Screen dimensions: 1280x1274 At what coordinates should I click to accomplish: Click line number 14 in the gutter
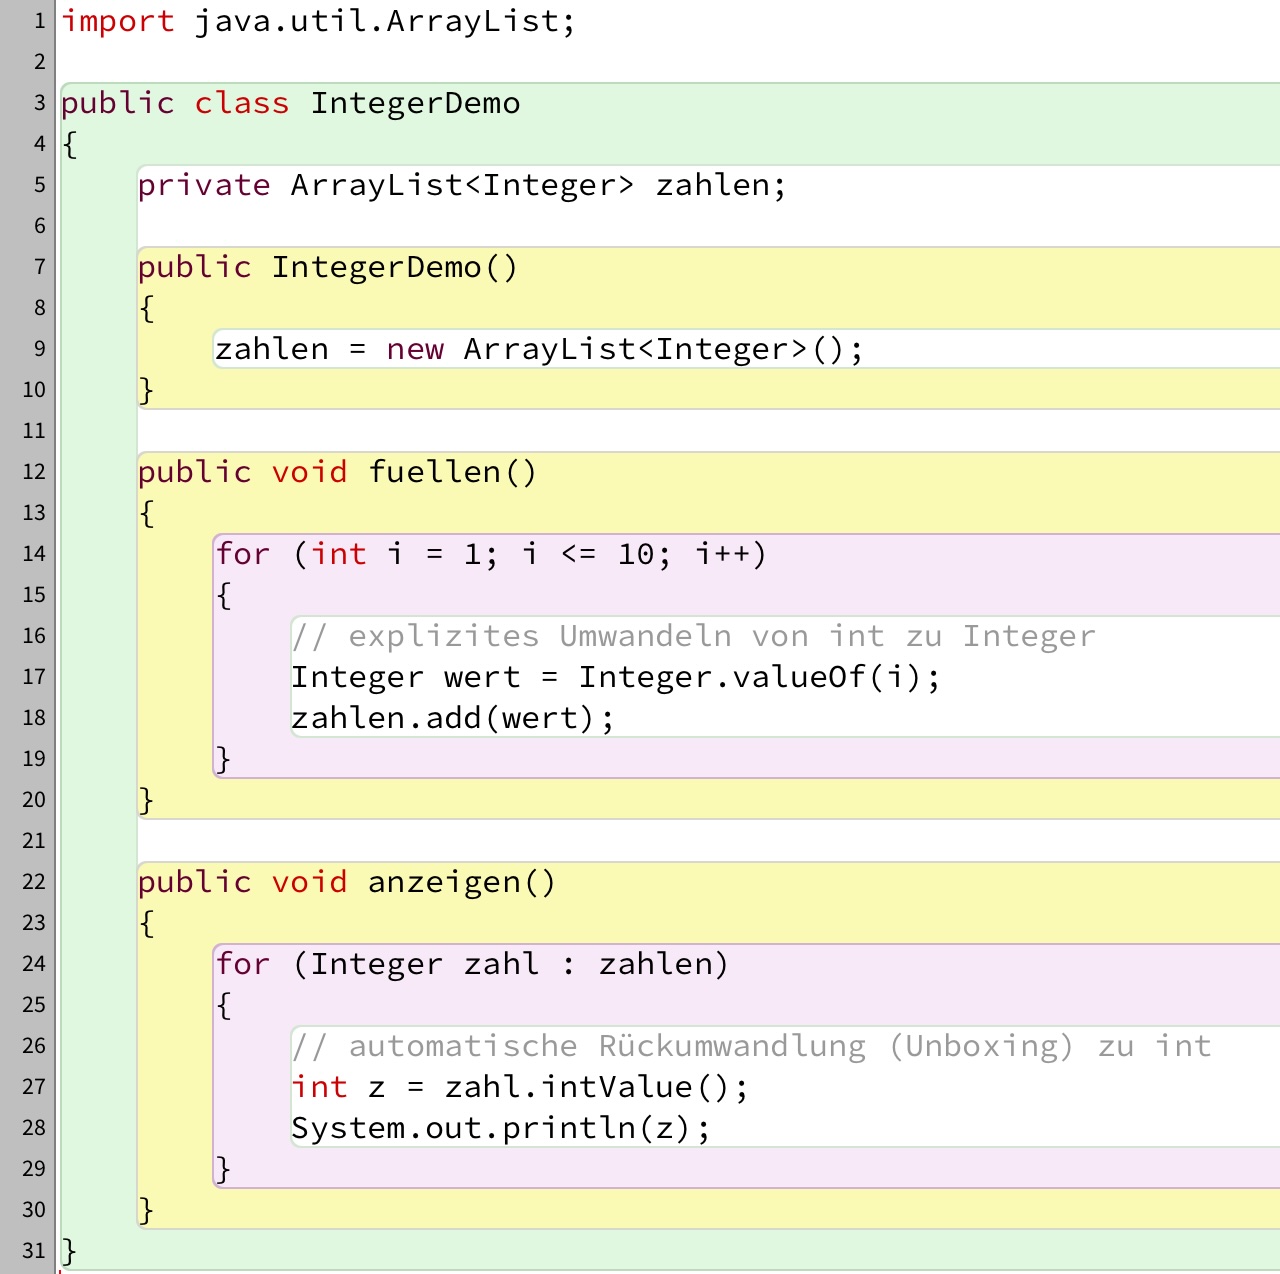click(34, 554)
